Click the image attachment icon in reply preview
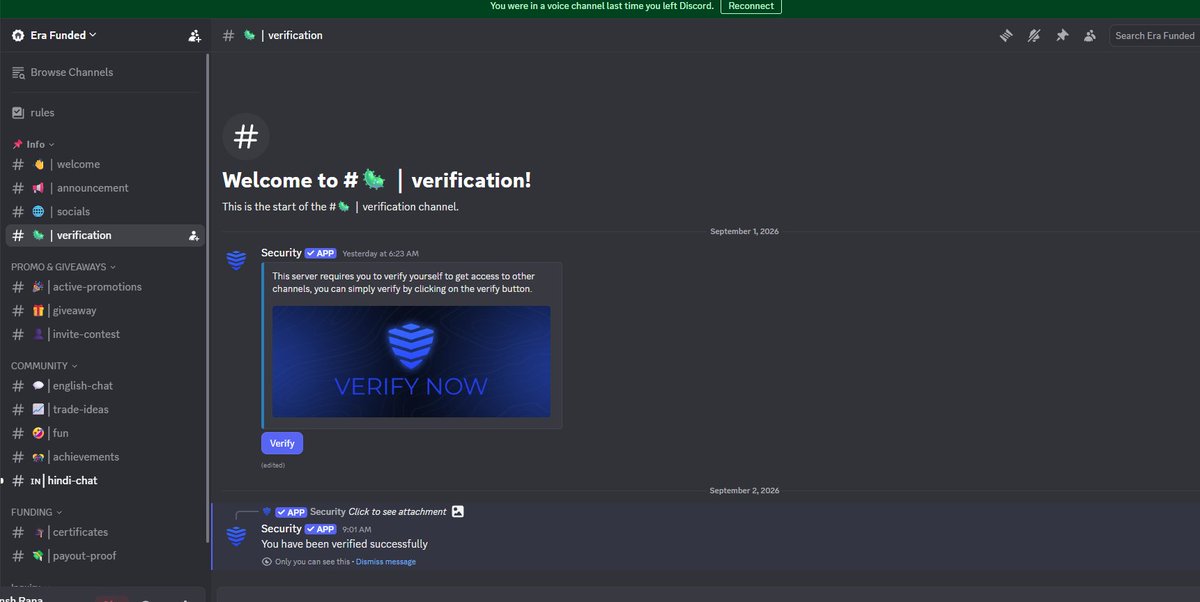This screenshot has width=1200, height=602. (x=458, y=511)
